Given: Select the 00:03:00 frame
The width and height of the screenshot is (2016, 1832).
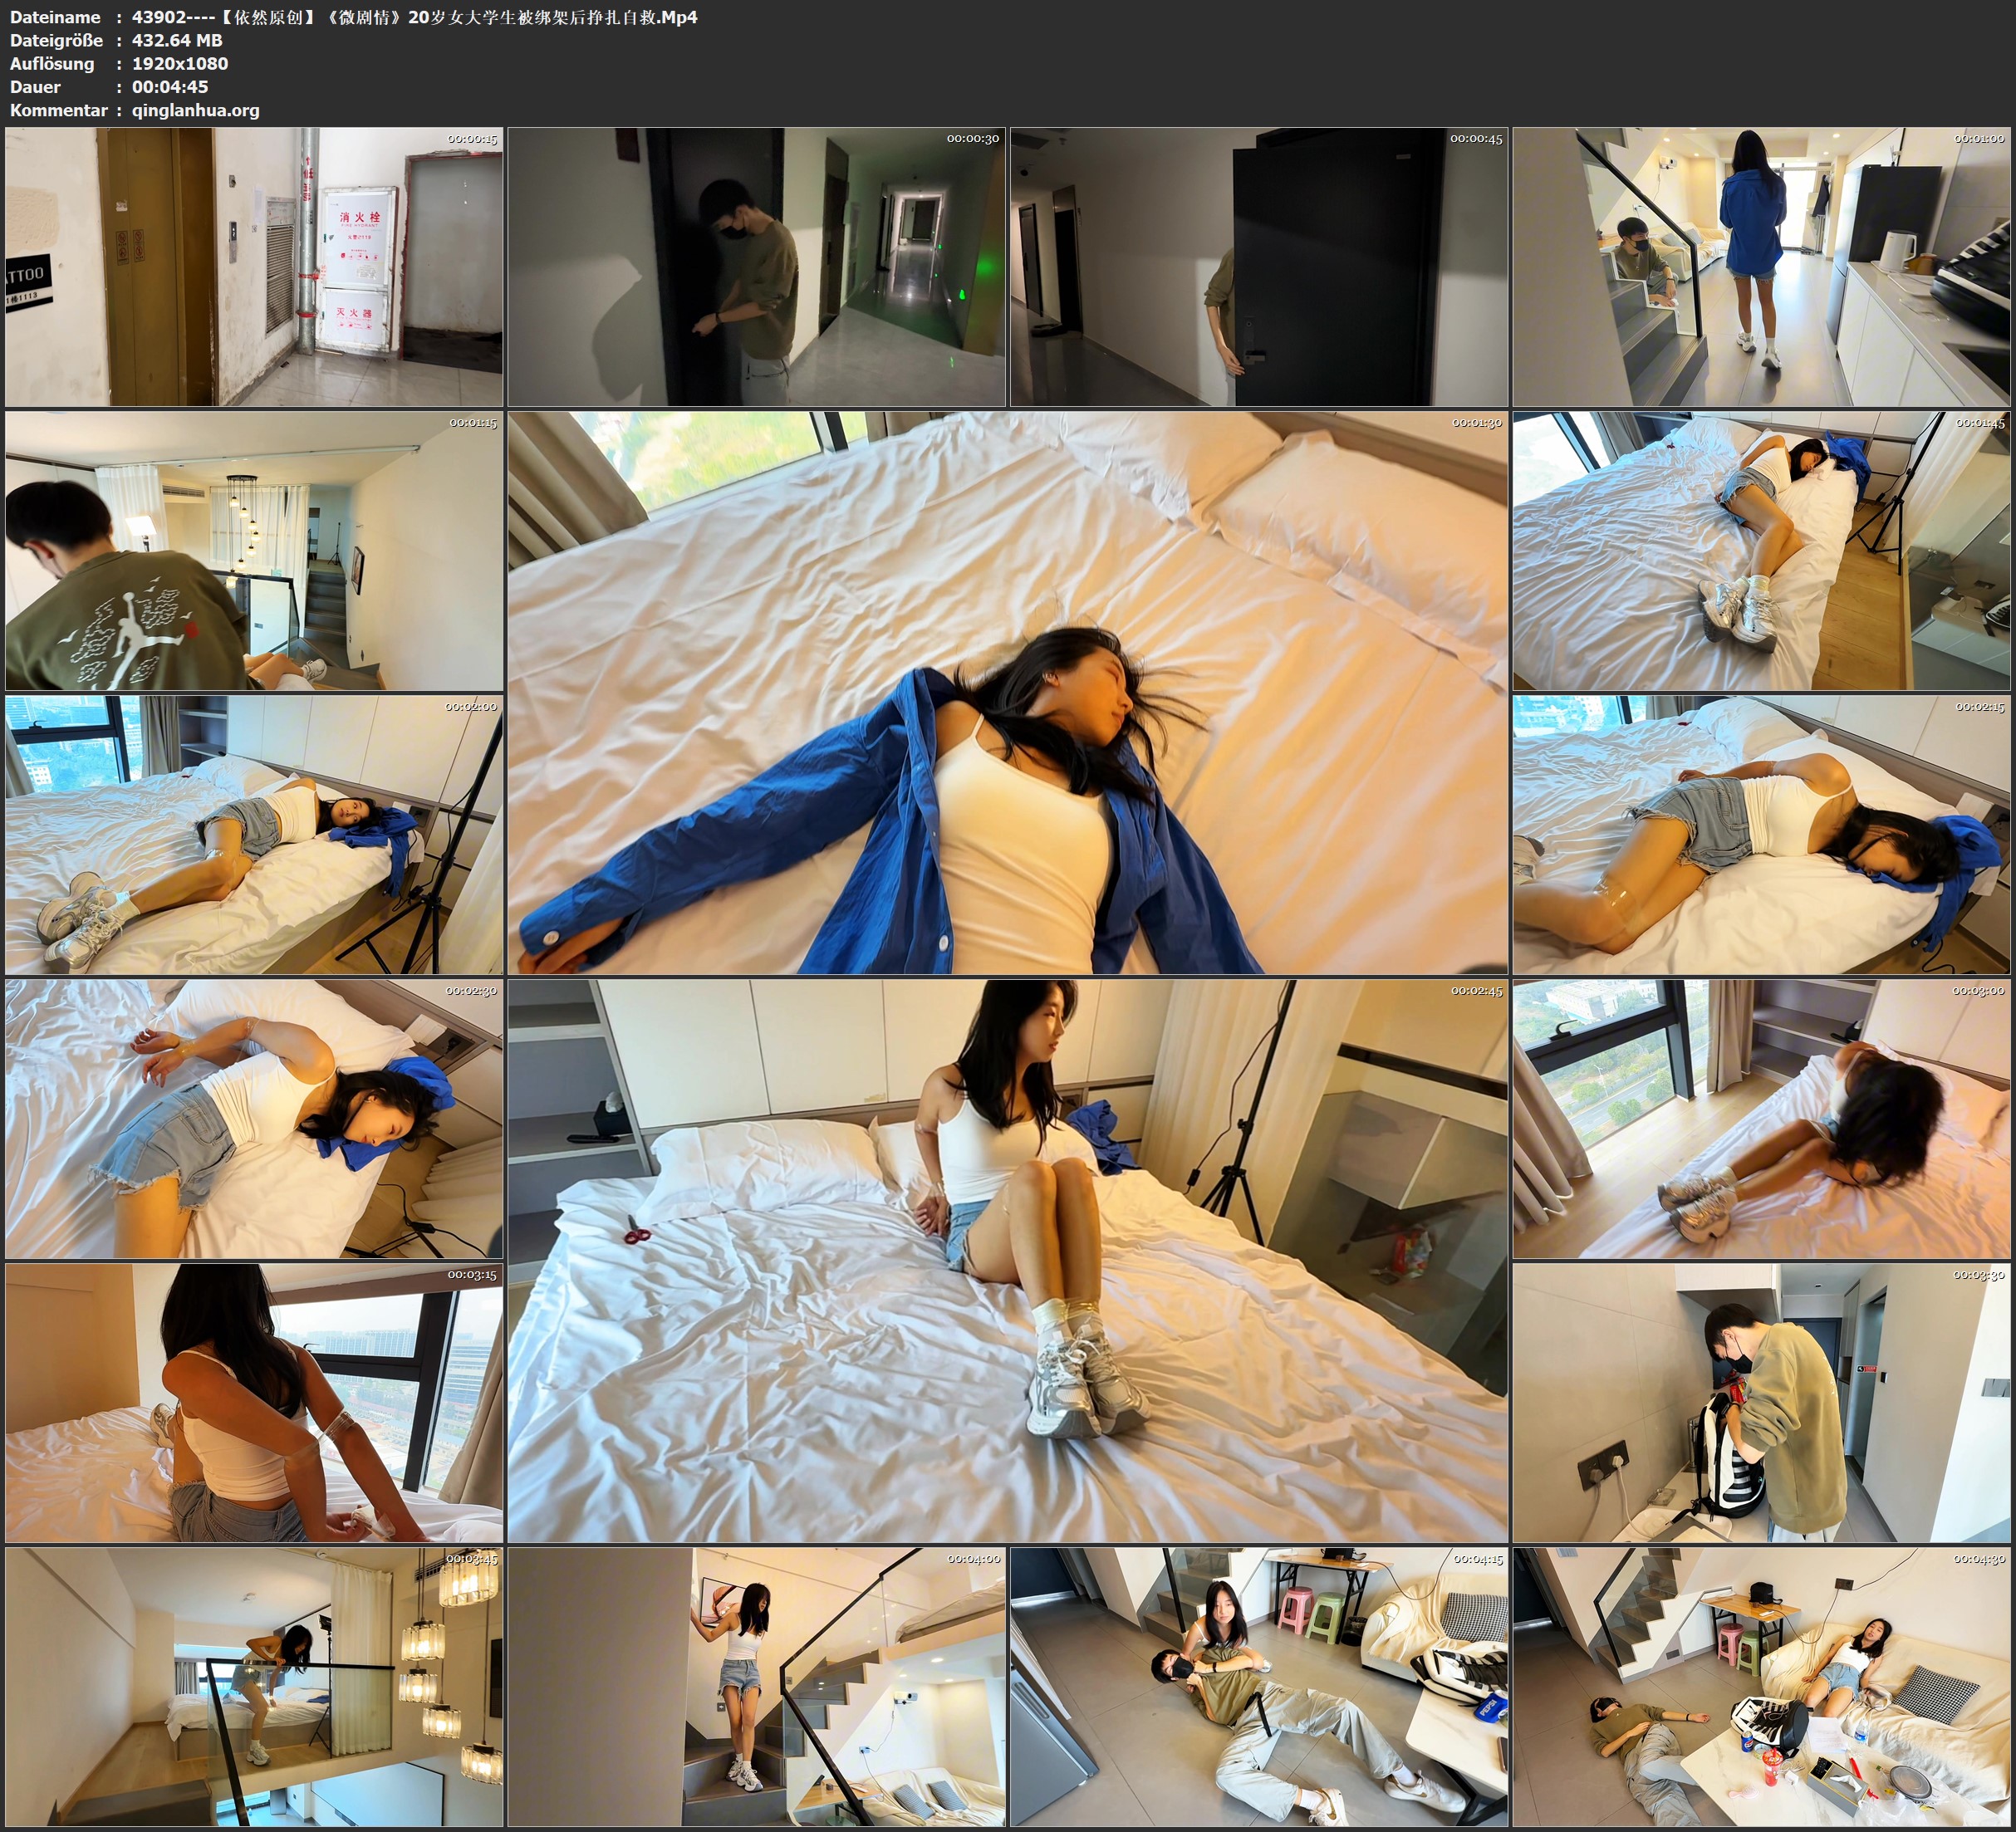Looking at the screenshot, I should (x=1761, y=1118).
